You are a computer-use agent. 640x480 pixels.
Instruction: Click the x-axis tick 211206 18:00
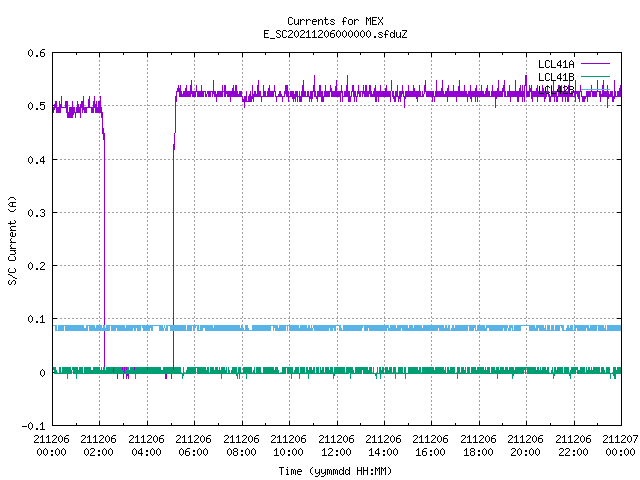478,446
